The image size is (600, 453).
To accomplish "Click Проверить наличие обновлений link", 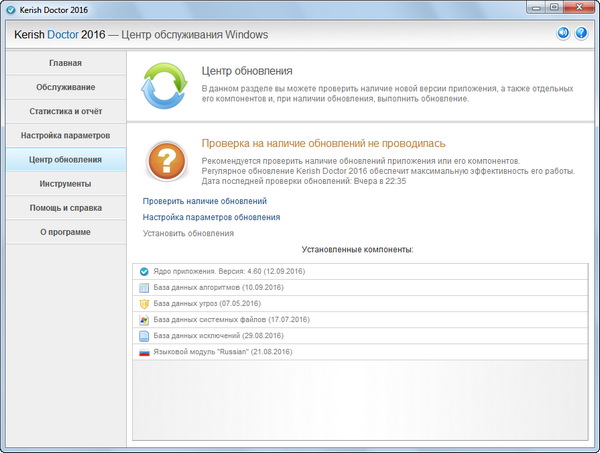I will click(x=205, y=201).
